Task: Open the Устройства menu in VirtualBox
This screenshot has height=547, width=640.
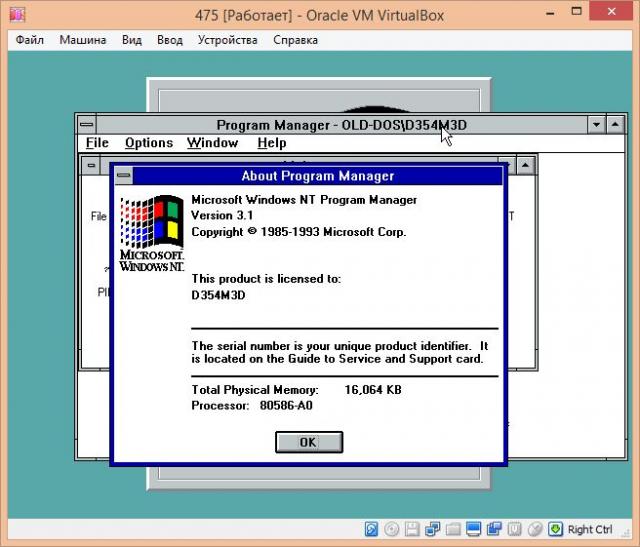Action: 228,40
